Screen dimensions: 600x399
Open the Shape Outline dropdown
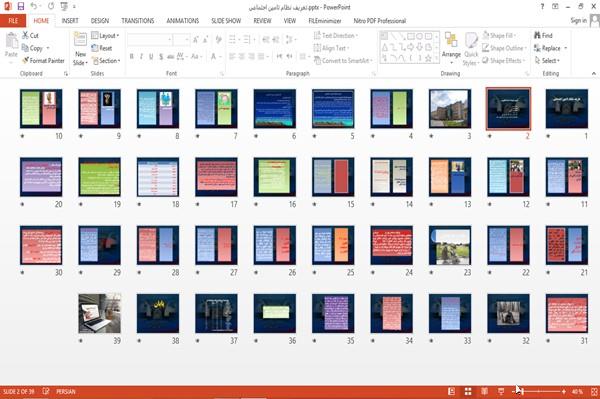[x=504, y=48]
